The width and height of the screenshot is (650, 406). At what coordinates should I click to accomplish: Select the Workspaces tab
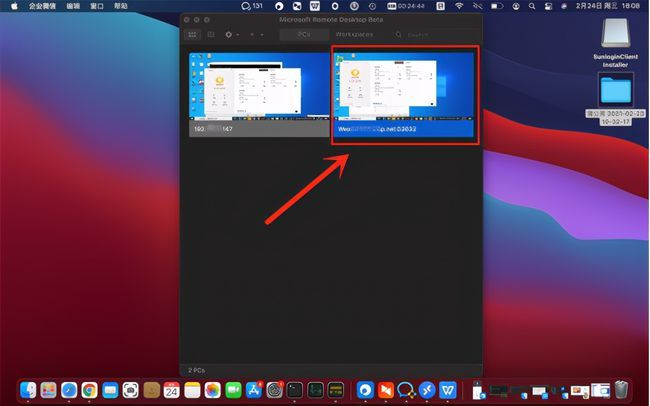click(x=354, y=34)
